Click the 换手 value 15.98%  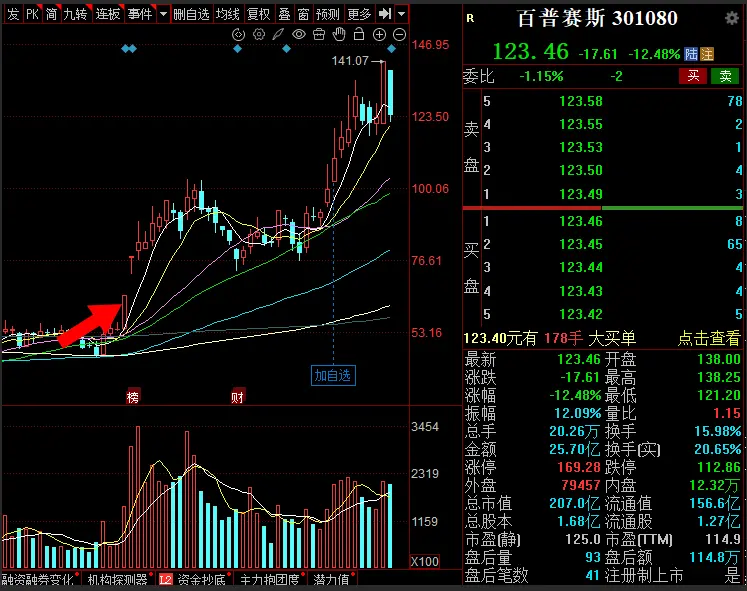click(717, 431)
